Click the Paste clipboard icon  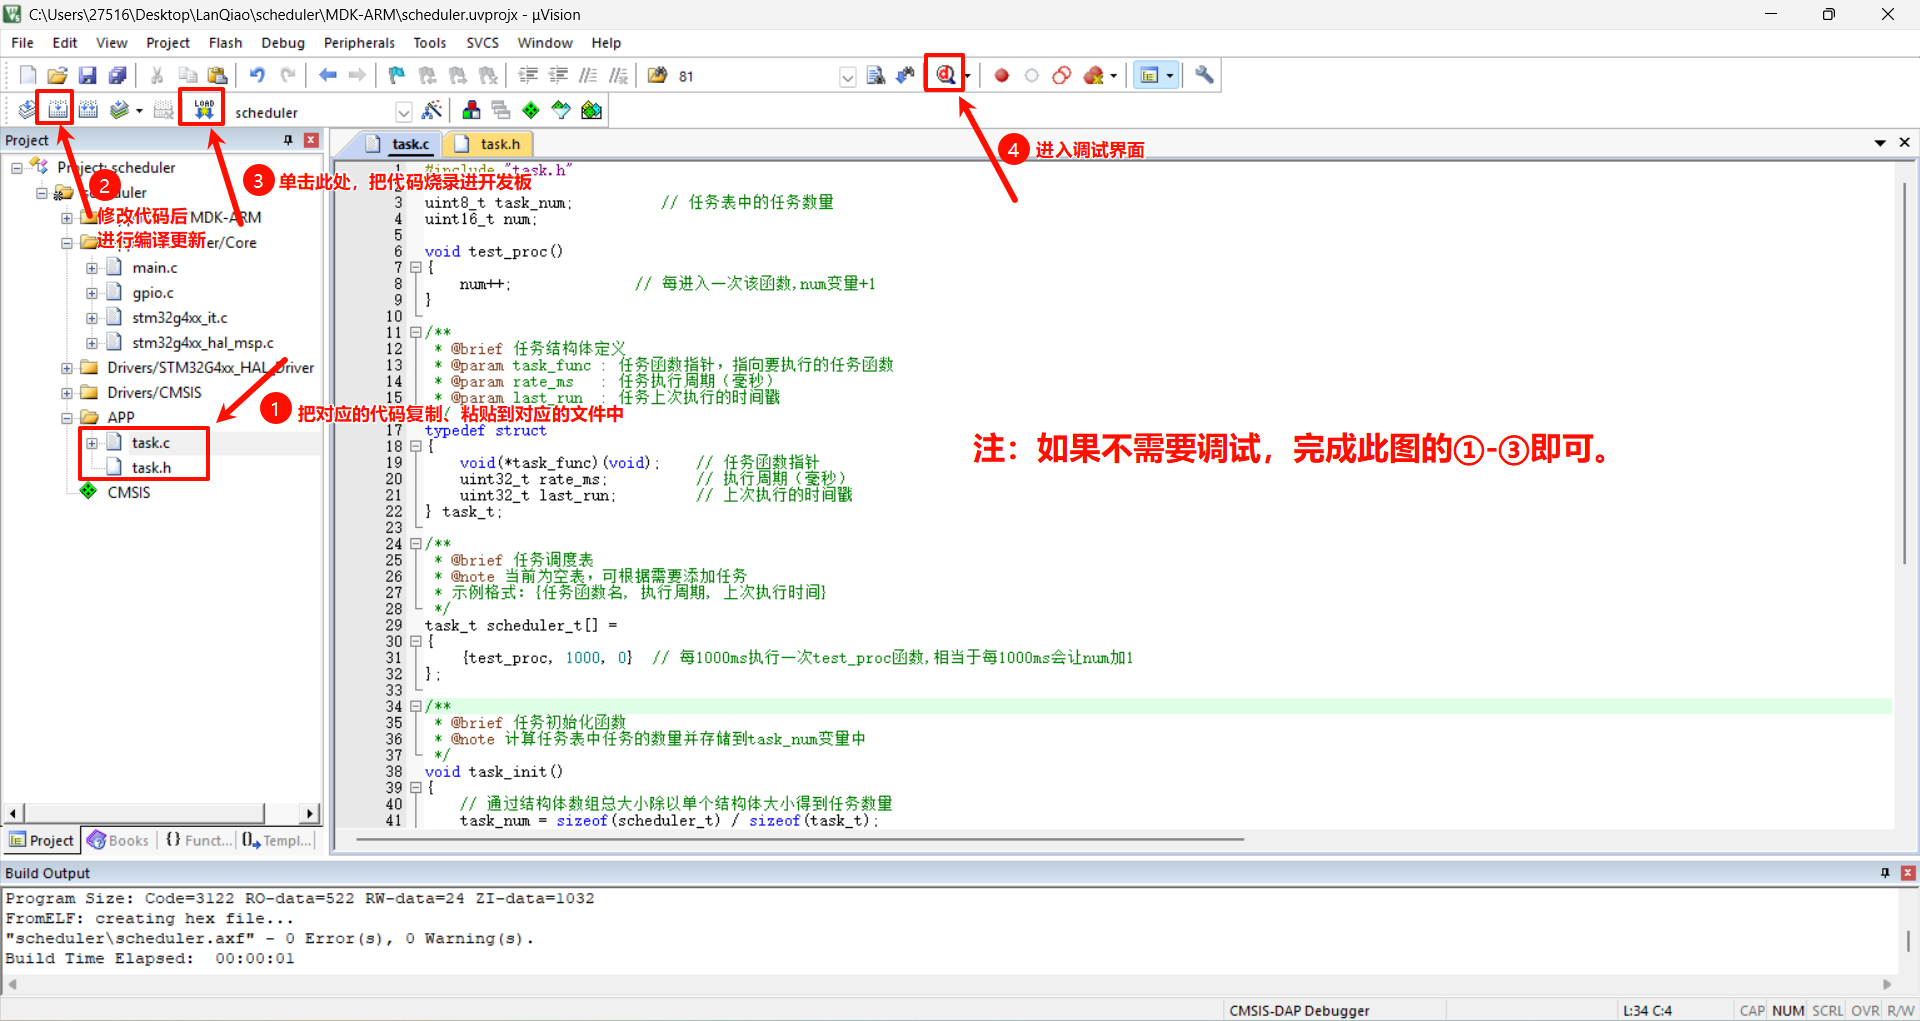[x=217, y=75]
